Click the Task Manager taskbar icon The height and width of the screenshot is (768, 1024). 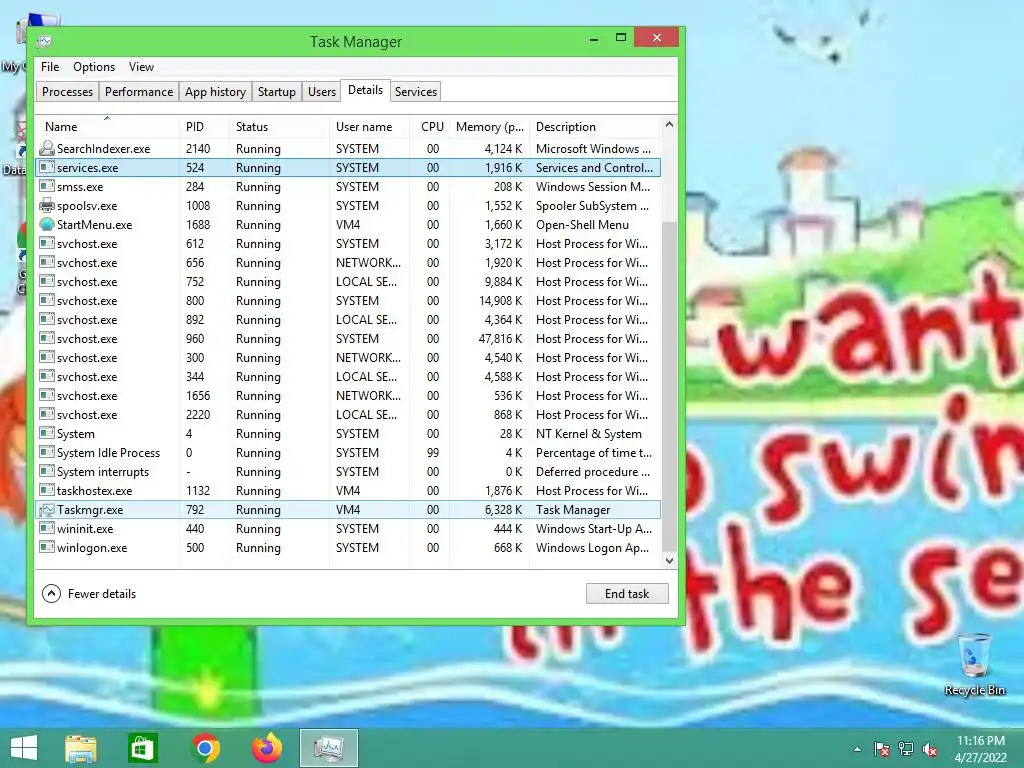coord(328,748)
